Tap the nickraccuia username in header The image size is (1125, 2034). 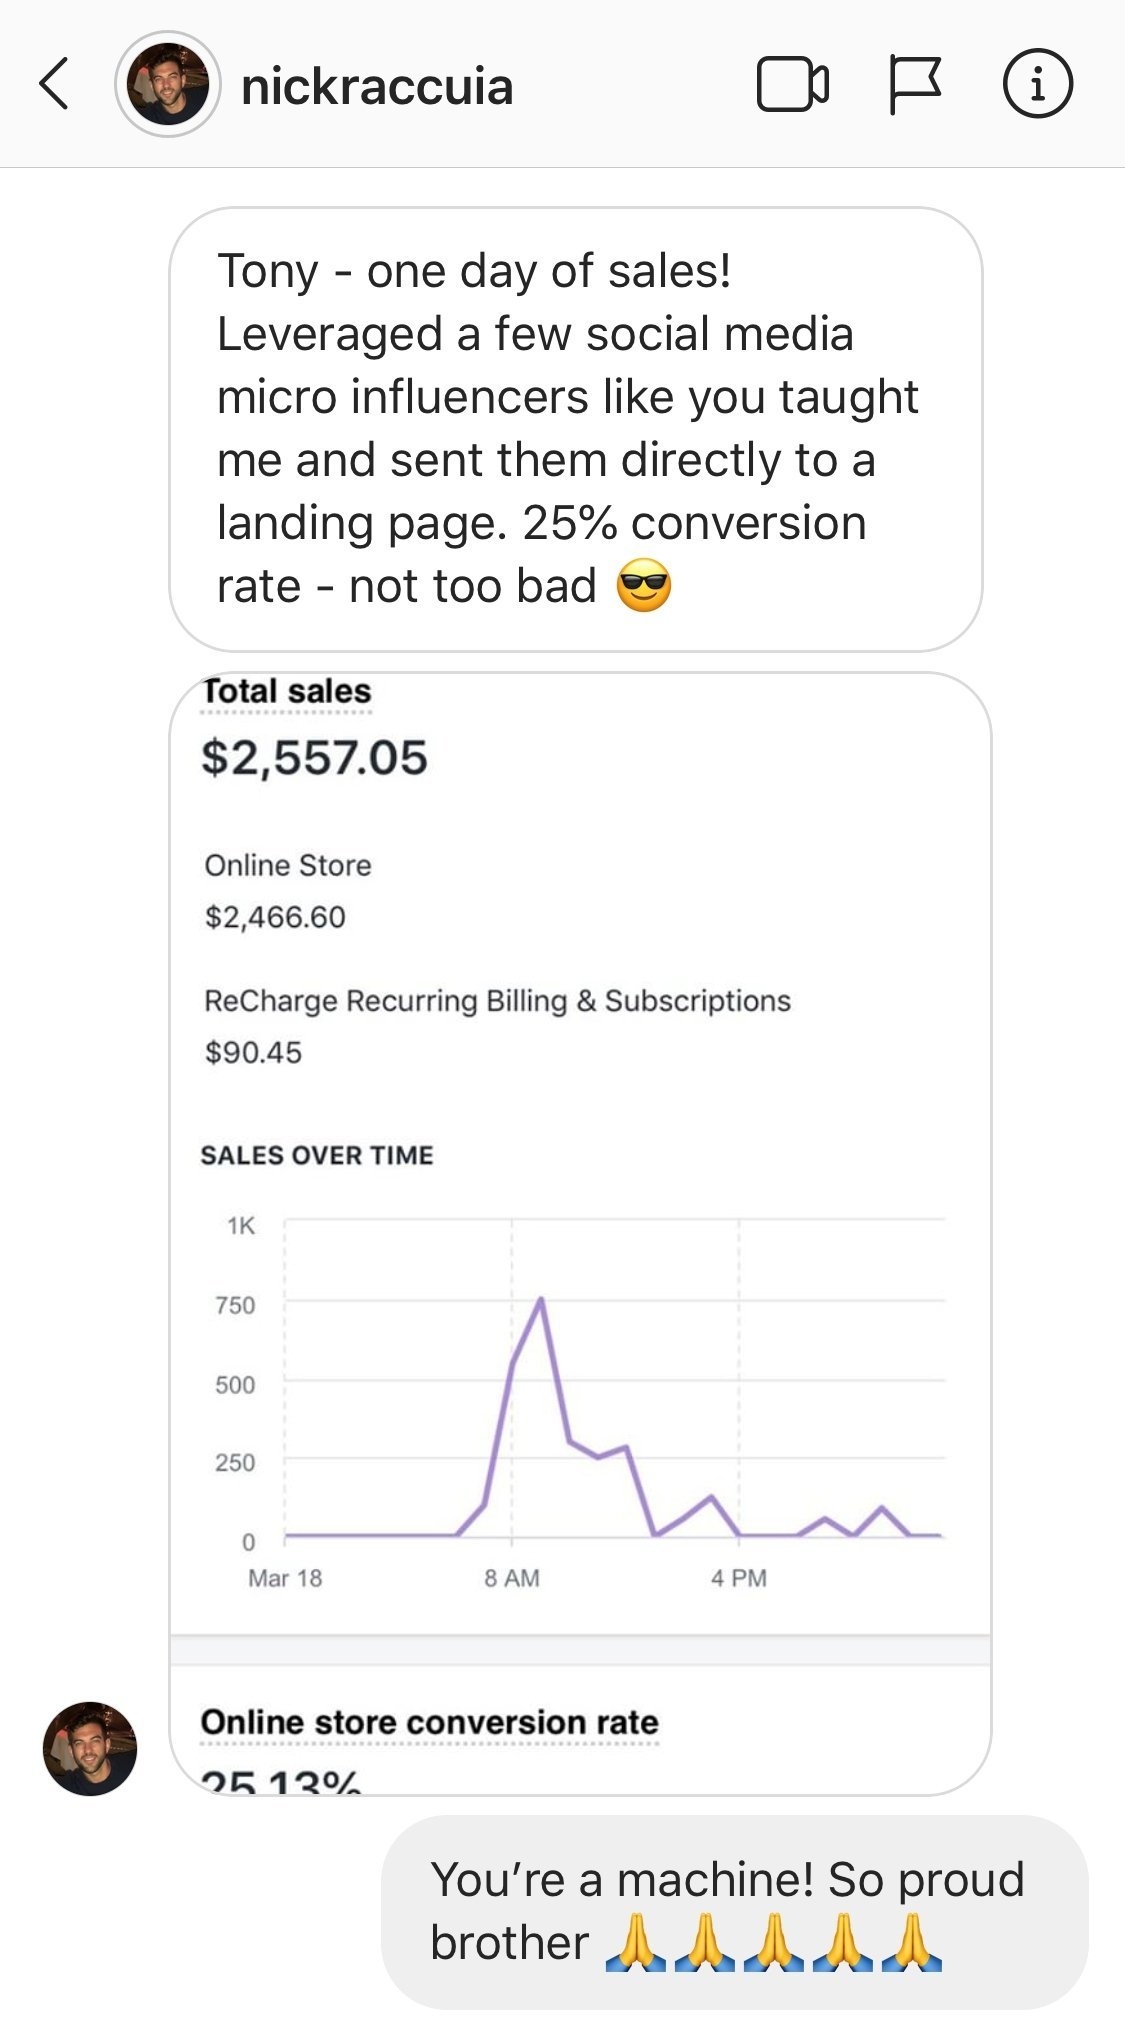[377, 87]
